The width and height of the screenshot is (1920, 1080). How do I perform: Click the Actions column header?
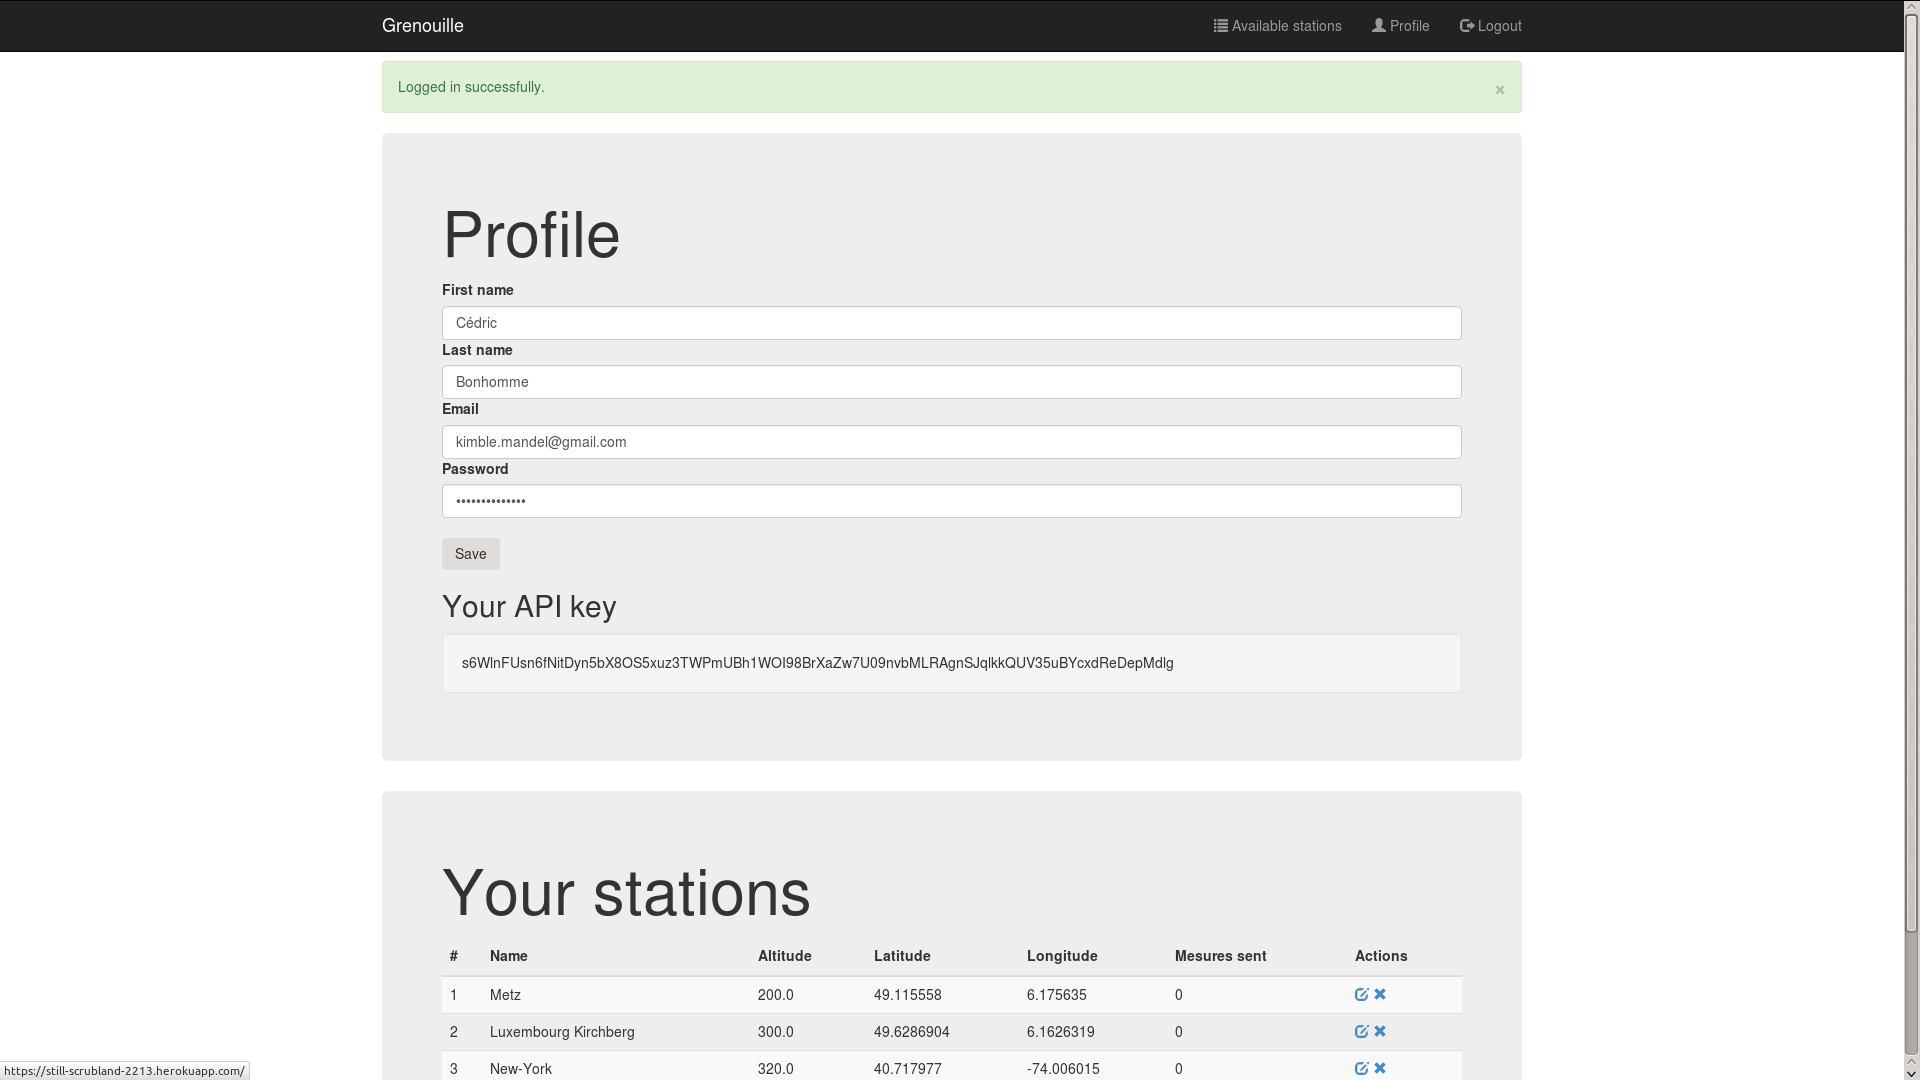[1381, 956]
